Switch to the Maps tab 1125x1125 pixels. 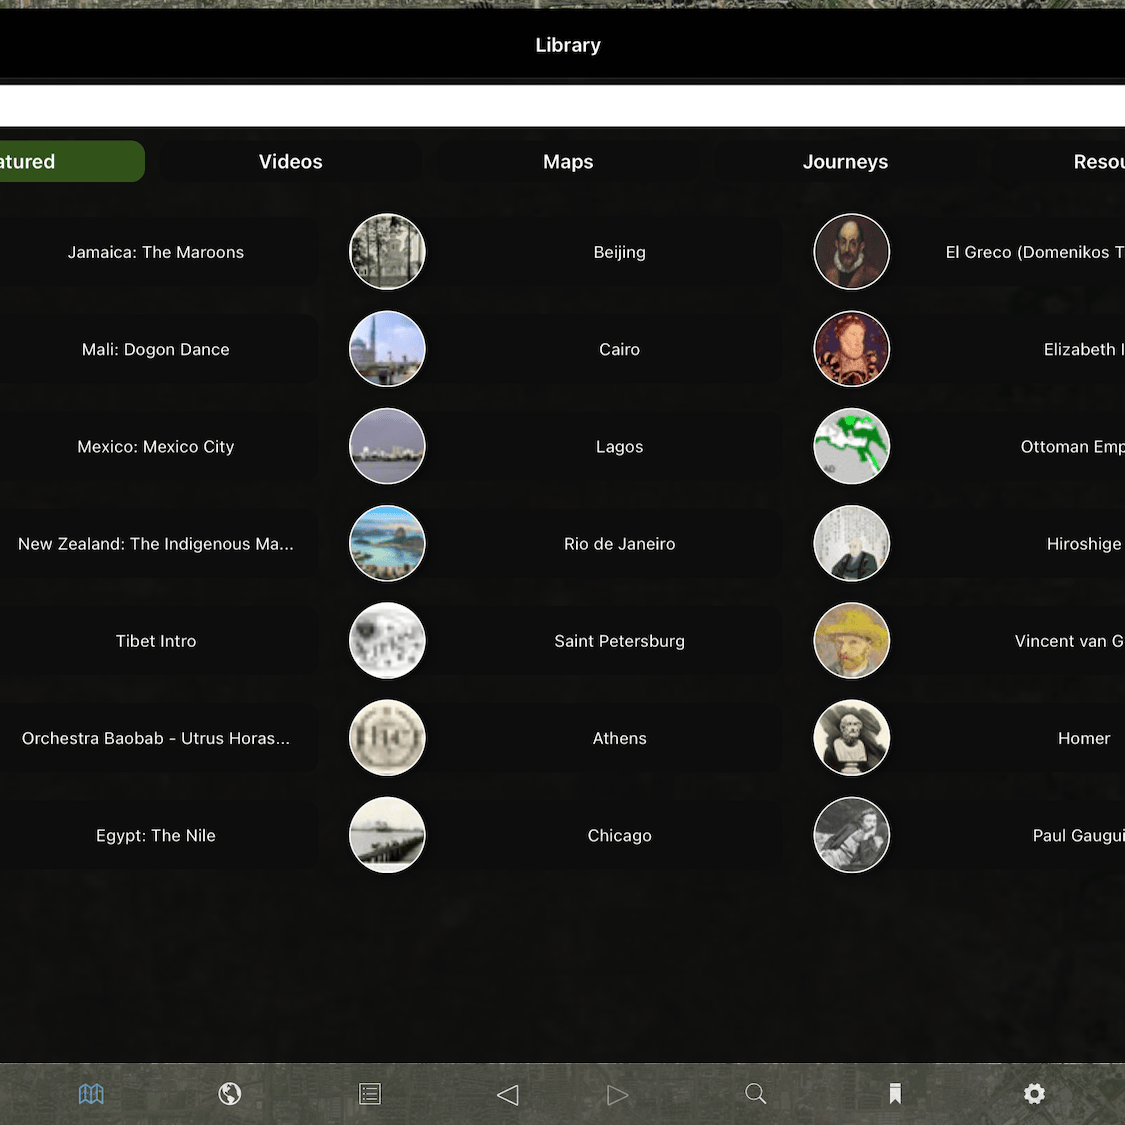tap(568, 161)
